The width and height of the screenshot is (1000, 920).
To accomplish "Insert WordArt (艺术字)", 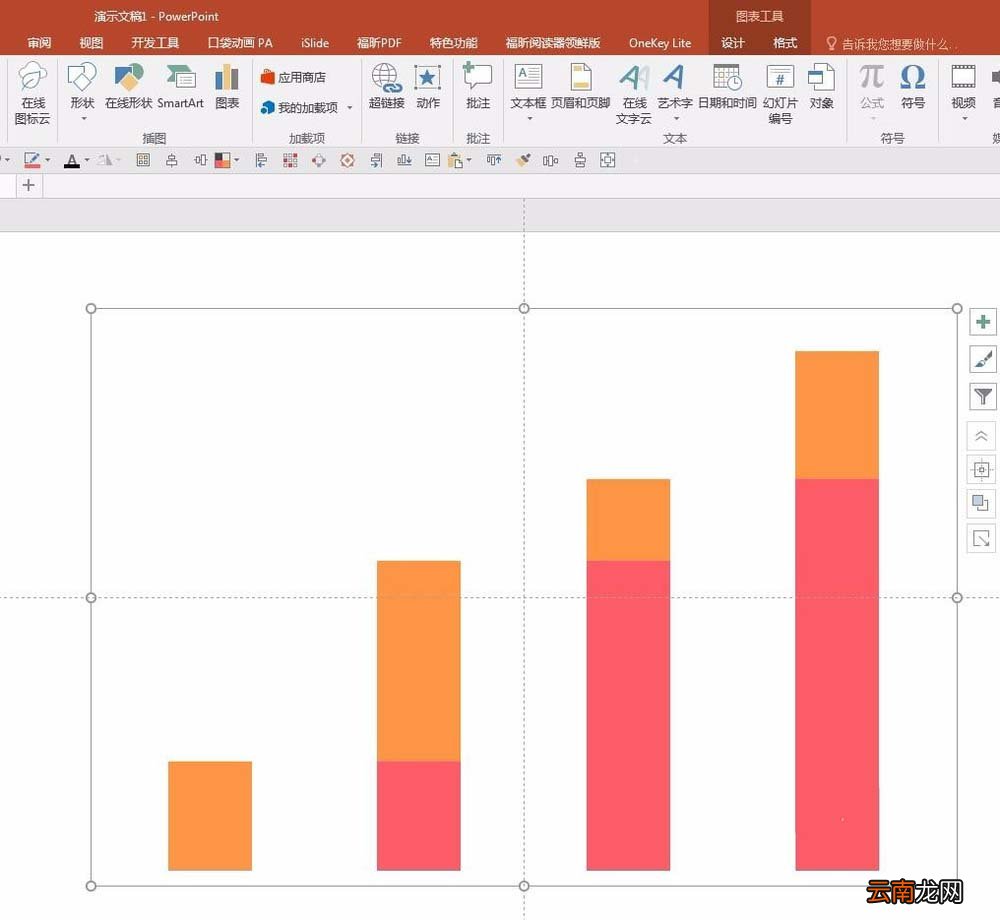I will [675, 85].
